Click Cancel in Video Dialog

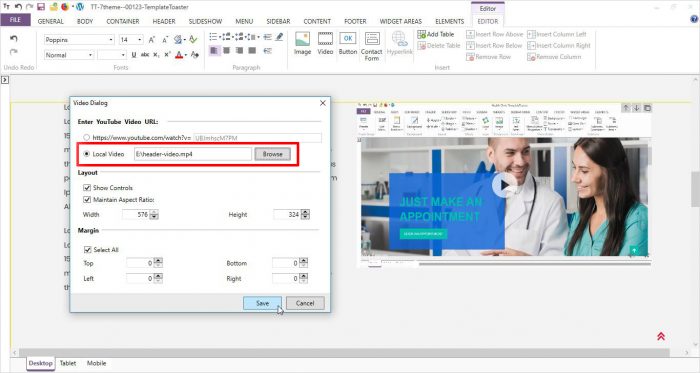(x=305, y=303)
